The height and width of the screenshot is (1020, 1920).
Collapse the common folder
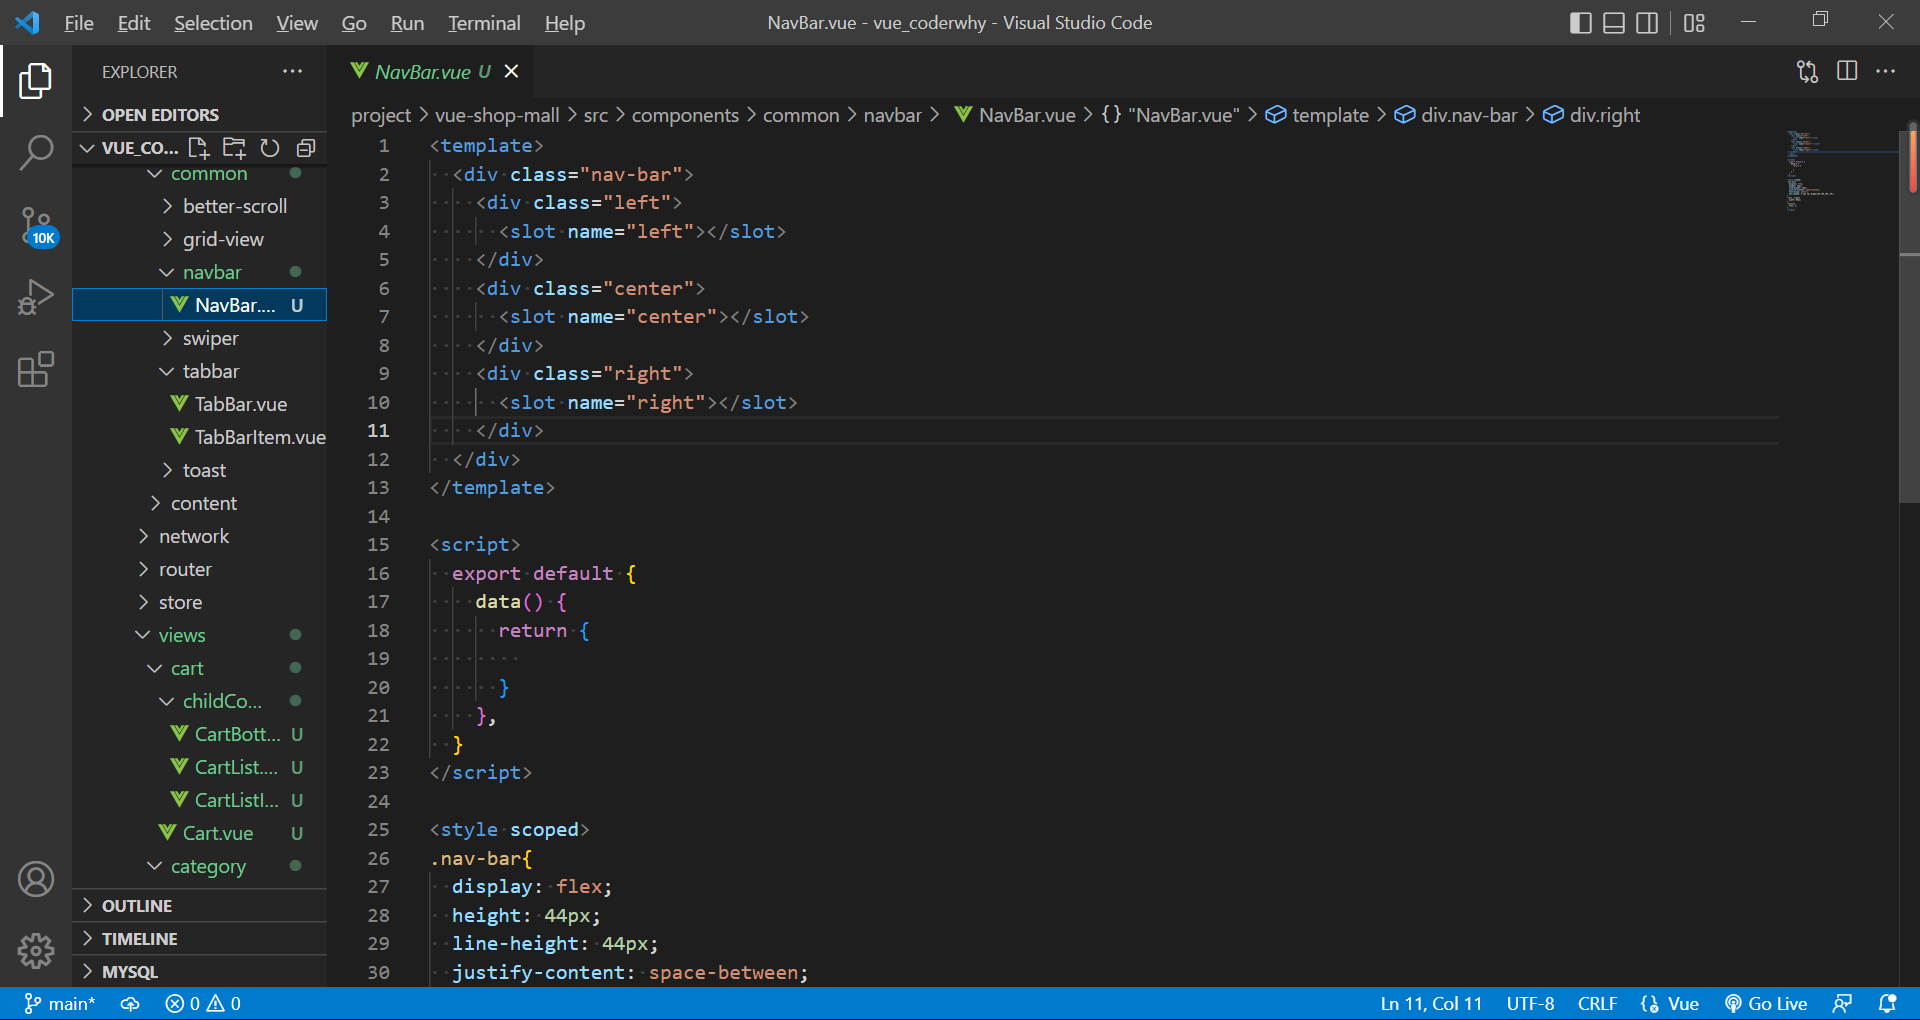(x=200, y=173)
